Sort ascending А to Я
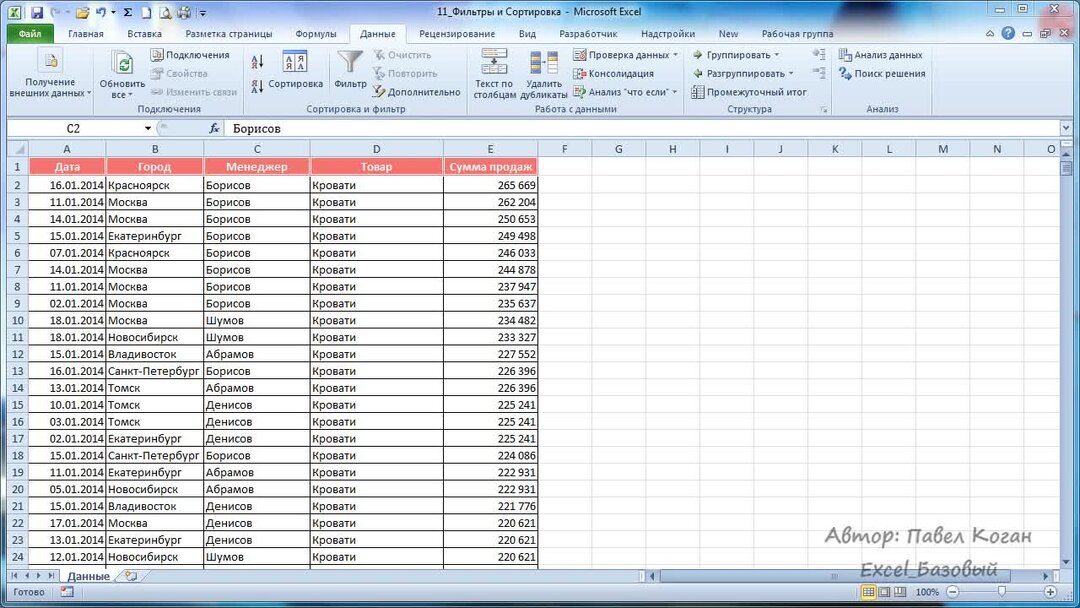This screenshot has height=608, width=1080. coord(257,62)
